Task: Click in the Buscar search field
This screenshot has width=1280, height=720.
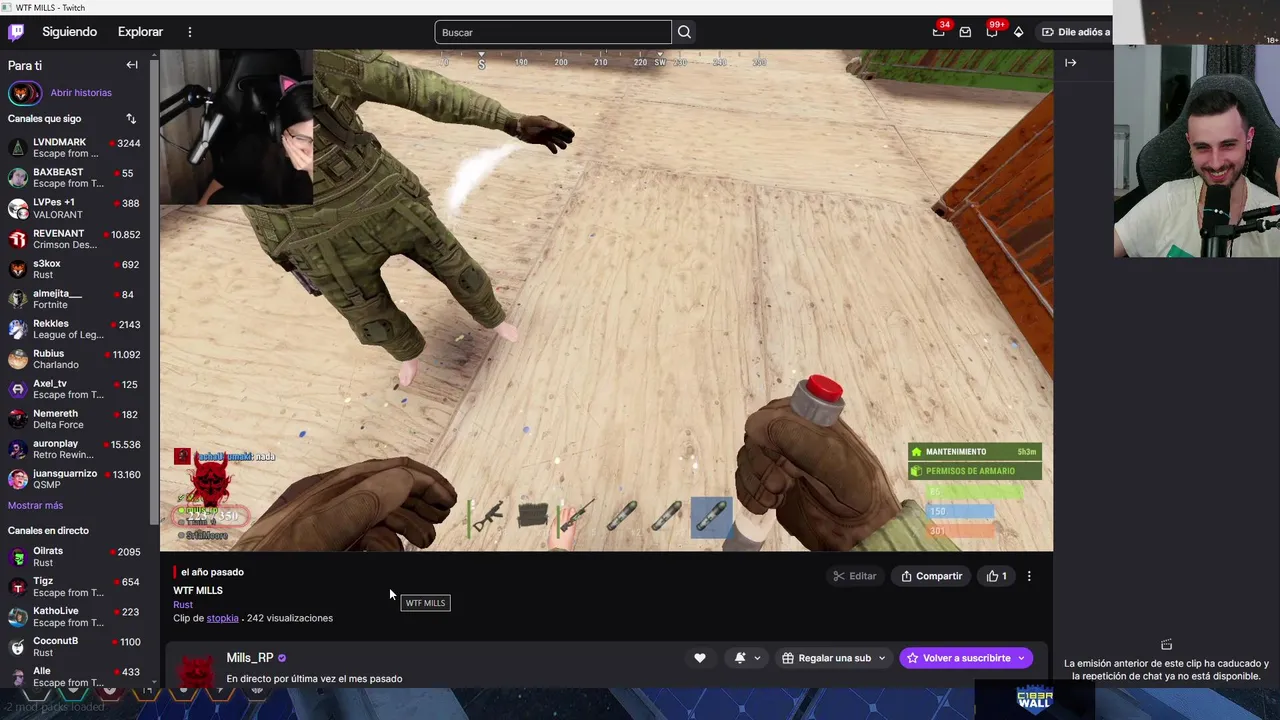Action: [553, 32]
